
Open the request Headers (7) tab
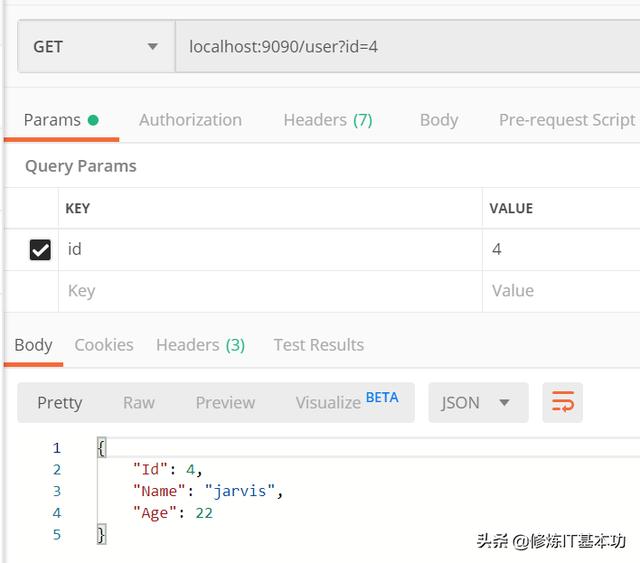coord(328,120)
